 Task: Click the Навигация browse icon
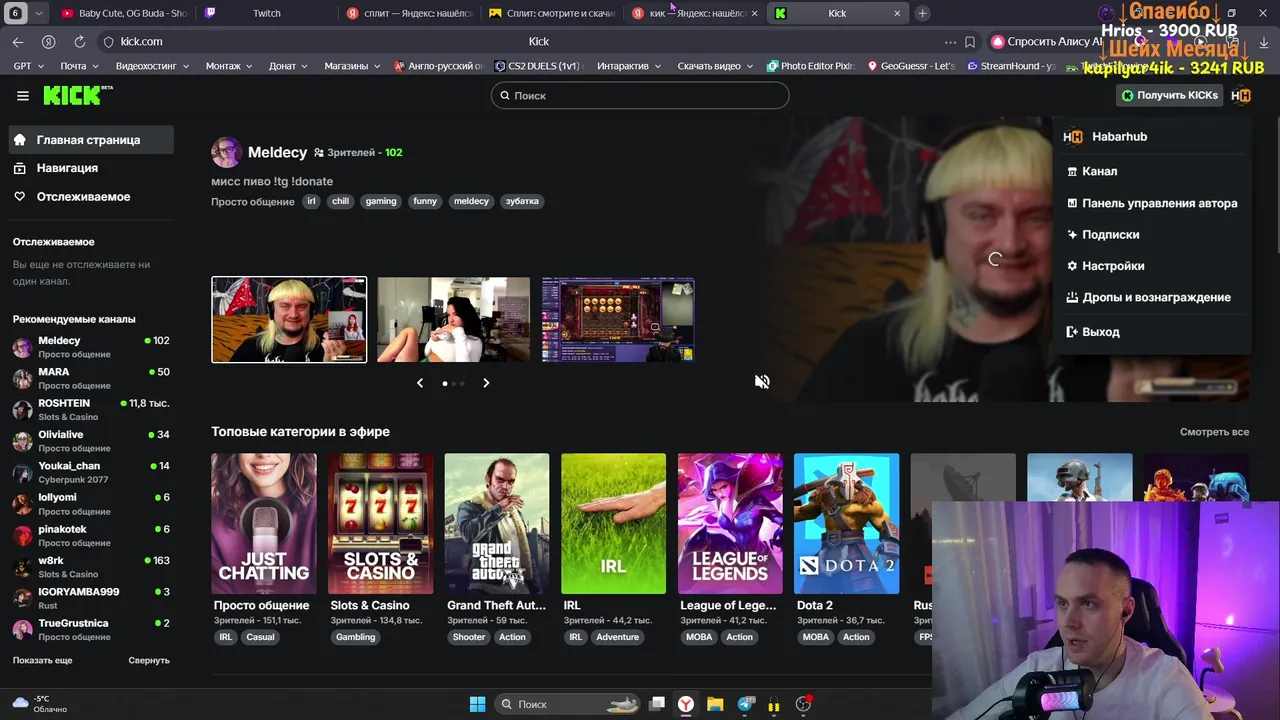tap(20, 168)
